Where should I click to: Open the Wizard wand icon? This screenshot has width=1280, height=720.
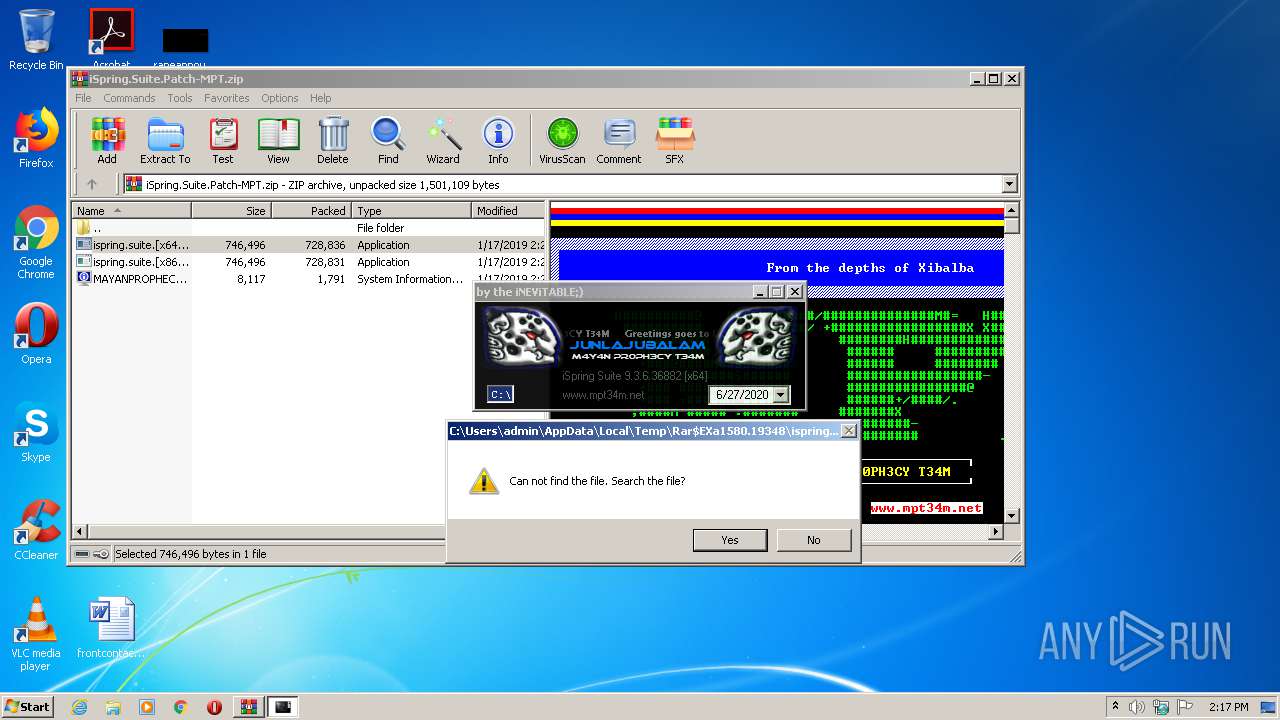[443, 140]
